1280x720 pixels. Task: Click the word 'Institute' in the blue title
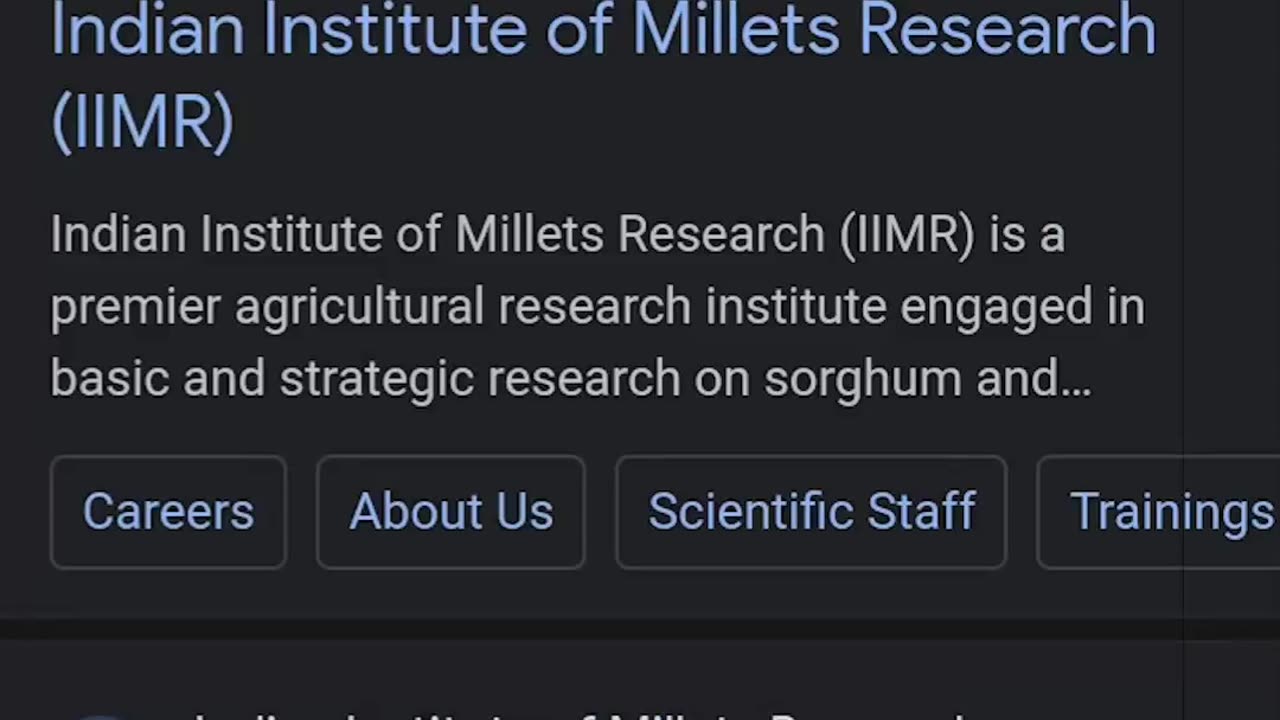click(396, 28)
